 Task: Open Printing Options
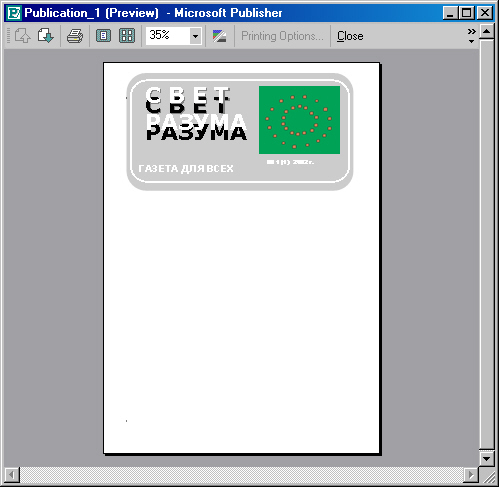point(282,36)
